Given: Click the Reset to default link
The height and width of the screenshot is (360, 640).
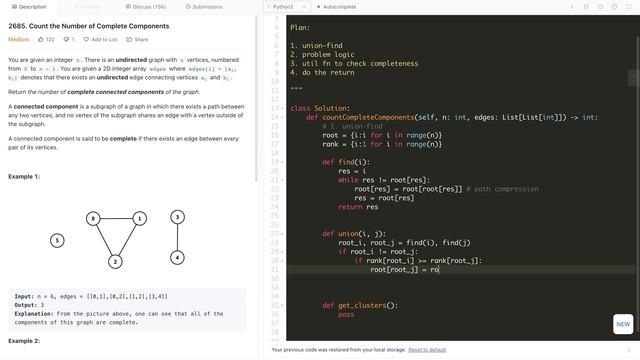Looking at the screenshot, I should [x=427, y=350].
